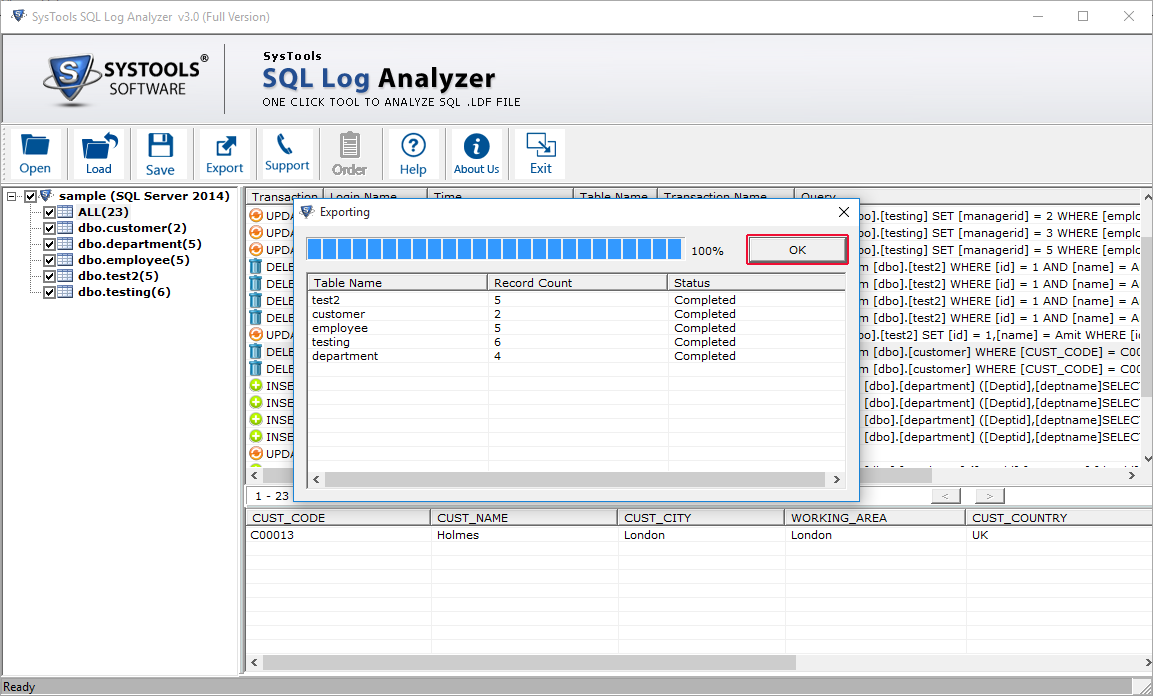Screen dimensions: 1153x696
Task: Select the dbo.customer(2) tree item
Action: coord(132,228)
